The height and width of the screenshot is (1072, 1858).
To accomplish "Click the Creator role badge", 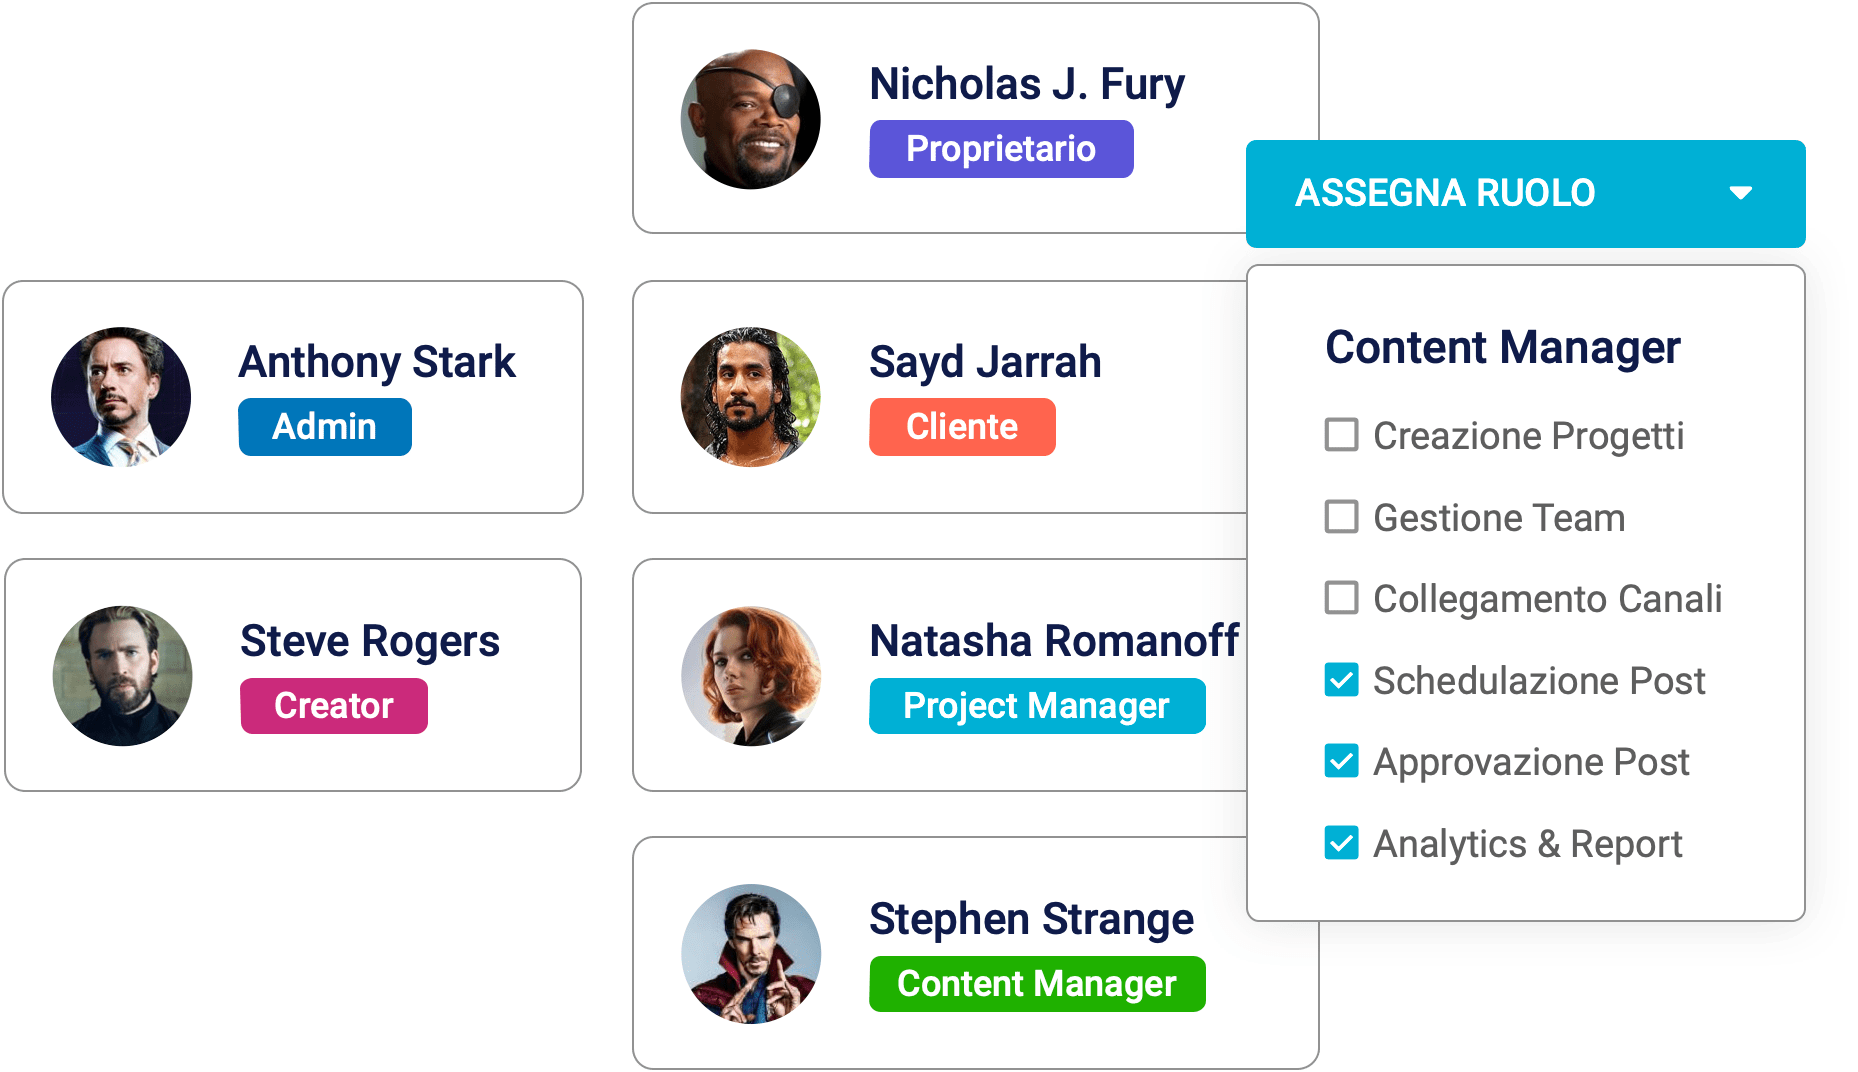I will [x=333, y=706].
